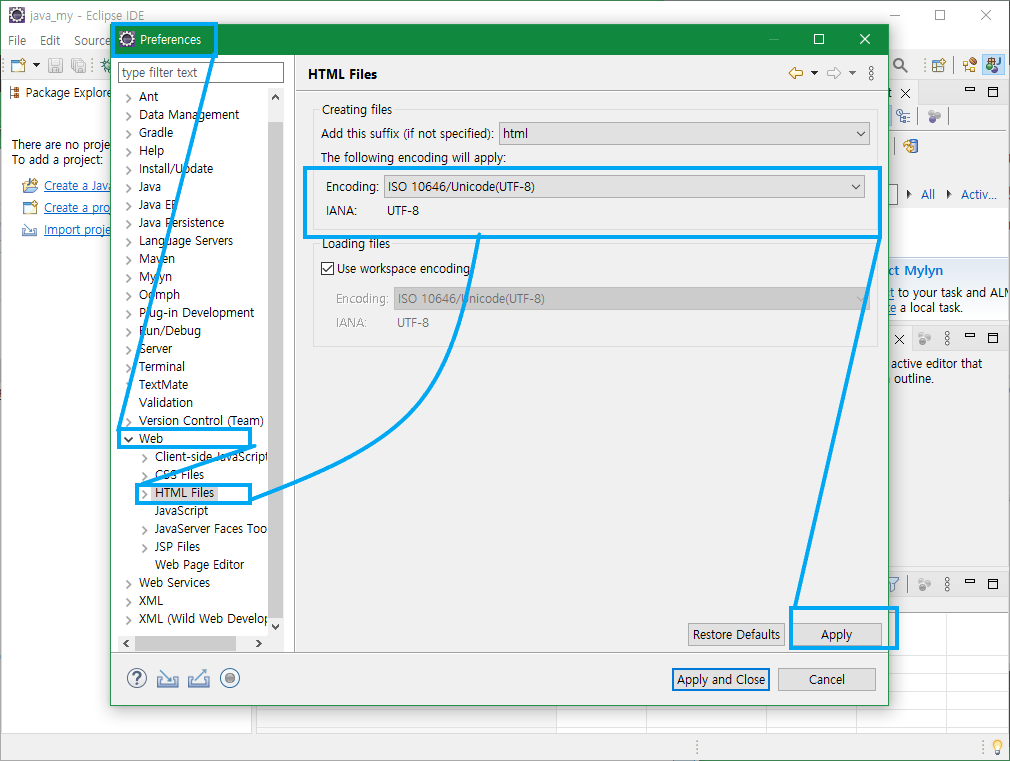Image resolution: width=1010 pixels, height=761 pixels.
Task: Open the Edit menu in Eclipse
Action: (50, 41)
